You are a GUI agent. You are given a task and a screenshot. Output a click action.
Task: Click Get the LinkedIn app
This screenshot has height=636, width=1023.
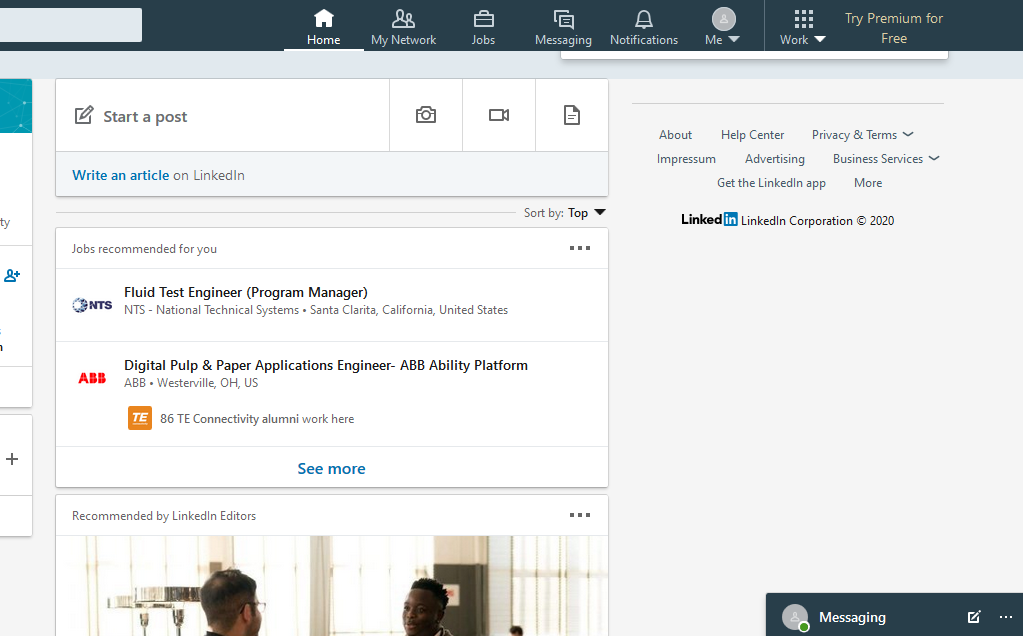pyautogui.click(x=771, y=183)
